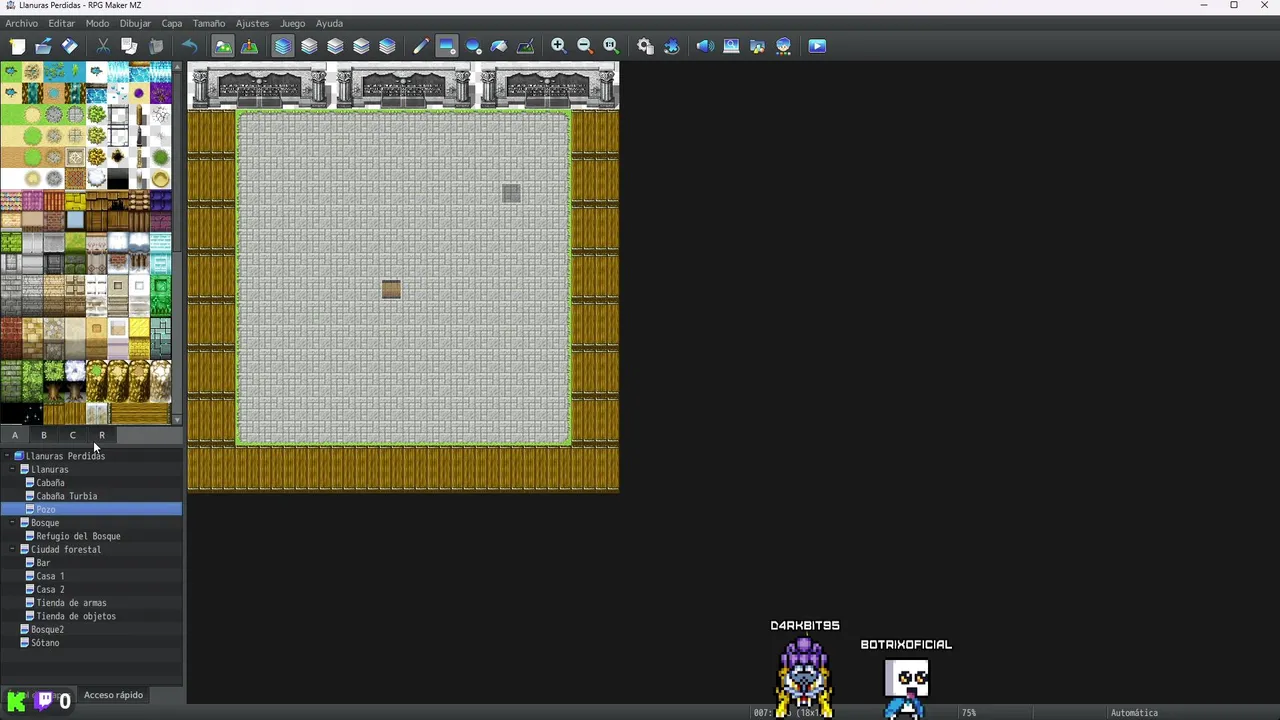The image size is (1280, 720).
Task: Switch to tileset tab C
Action: point(73,435)
